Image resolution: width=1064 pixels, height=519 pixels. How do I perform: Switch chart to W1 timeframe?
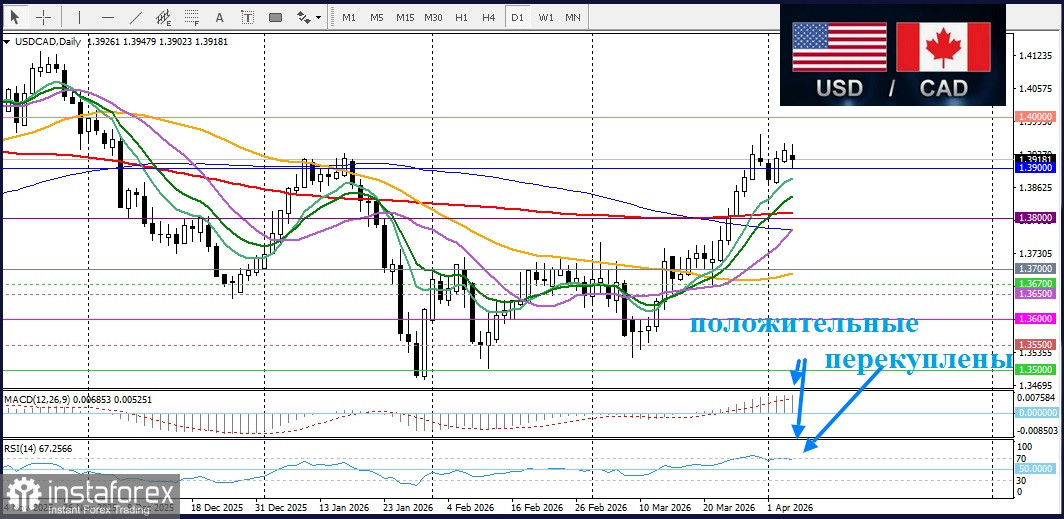[545, 17]
